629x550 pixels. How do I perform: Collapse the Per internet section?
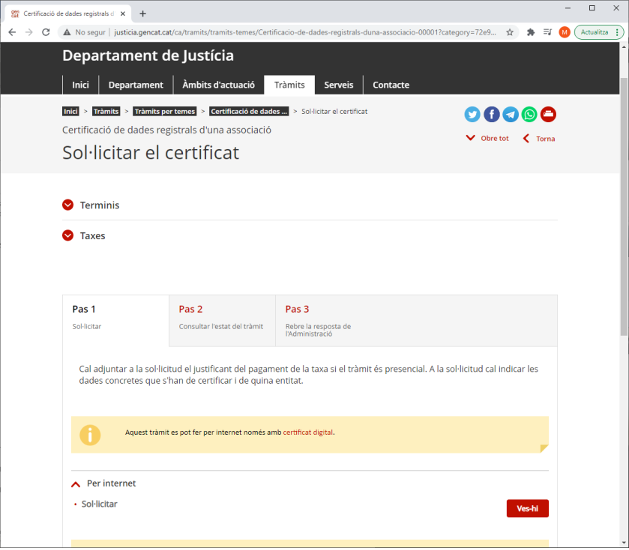[76, 483]
